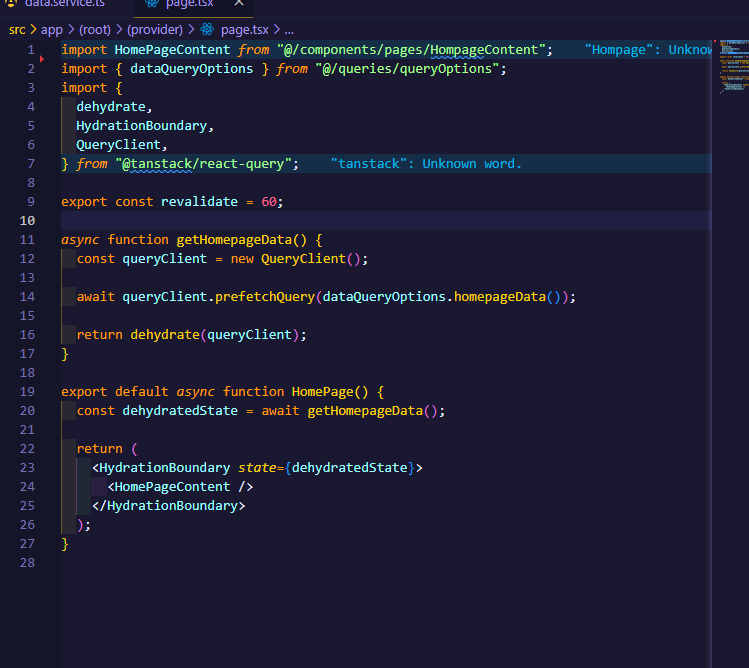Click dehydrate on import line 4

[x=111, y=107]
